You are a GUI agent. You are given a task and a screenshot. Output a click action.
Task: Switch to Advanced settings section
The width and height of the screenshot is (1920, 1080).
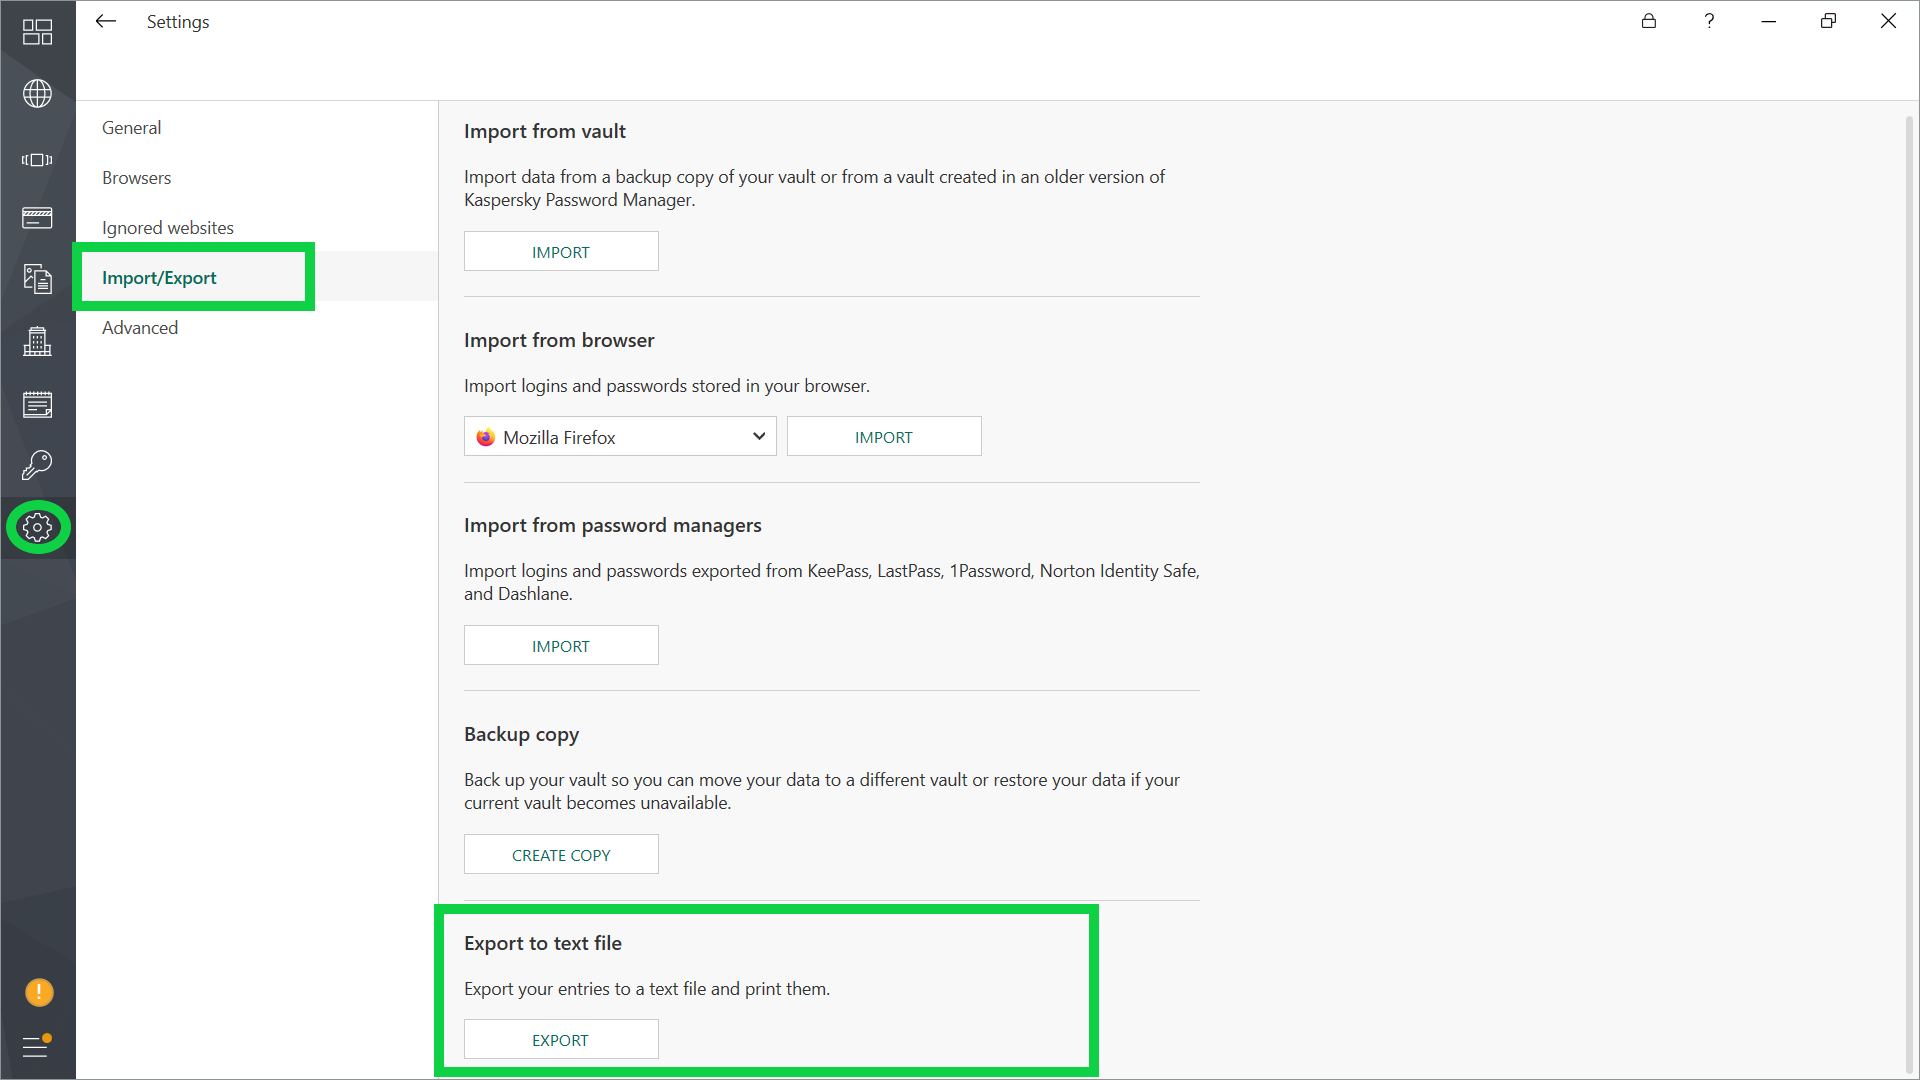click(140, 328)
